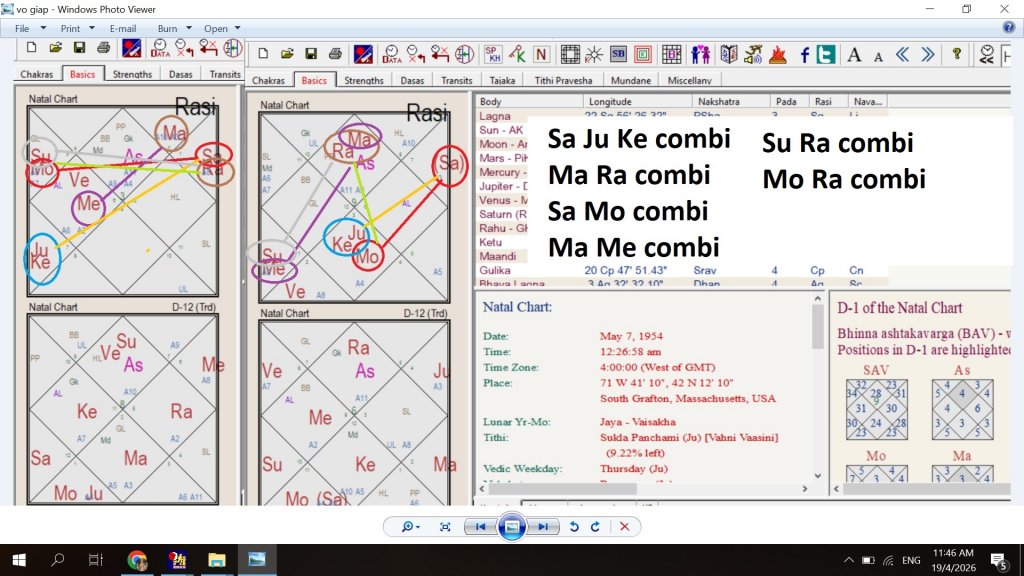Click the printer icon beside the SP KH toolbar
This screenshot has width=1024, height=576.
[x=335, y=54]
